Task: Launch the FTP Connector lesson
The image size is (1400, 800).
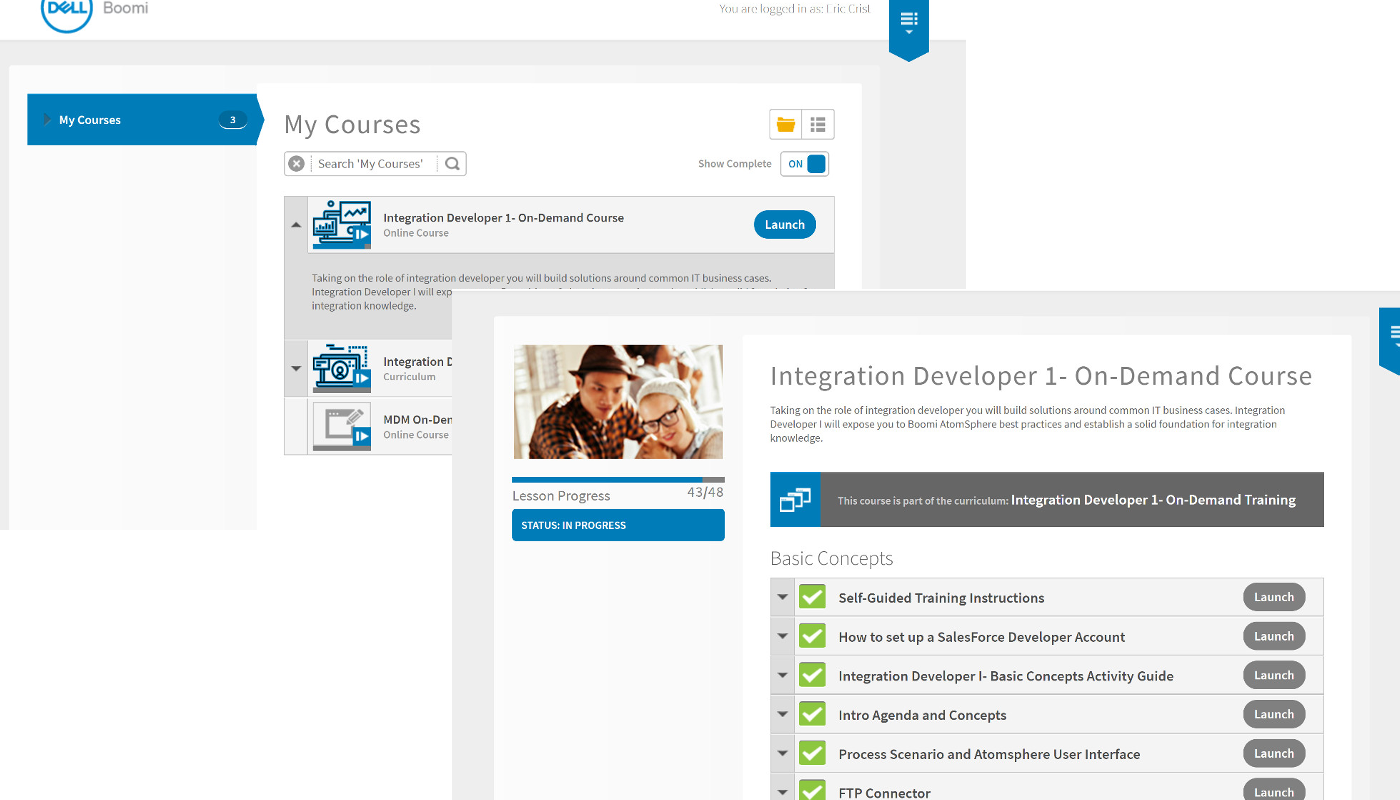Action: pos(1274,791)
